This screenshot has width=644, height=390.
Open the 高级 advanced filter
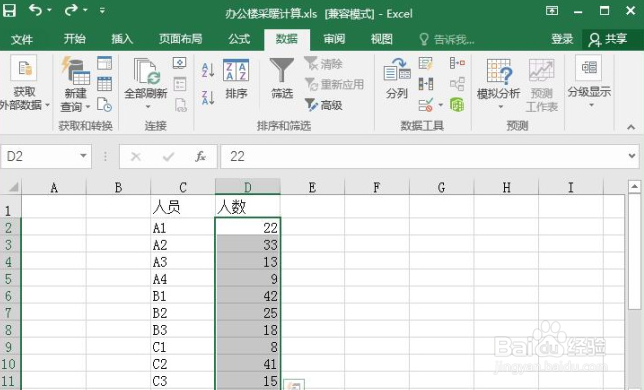[324, 105]
